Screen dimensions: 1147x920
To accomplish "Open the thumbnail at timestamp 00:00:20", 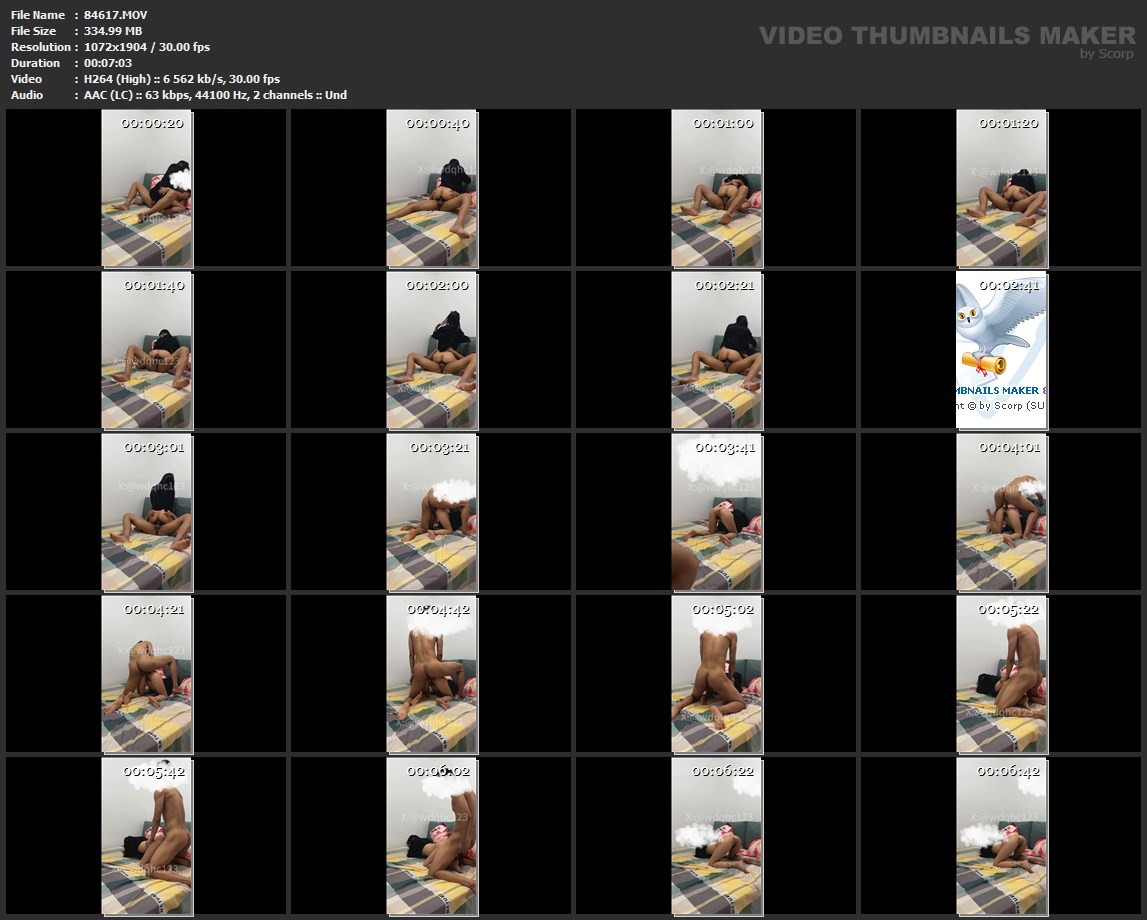I will tap(147, 188).
